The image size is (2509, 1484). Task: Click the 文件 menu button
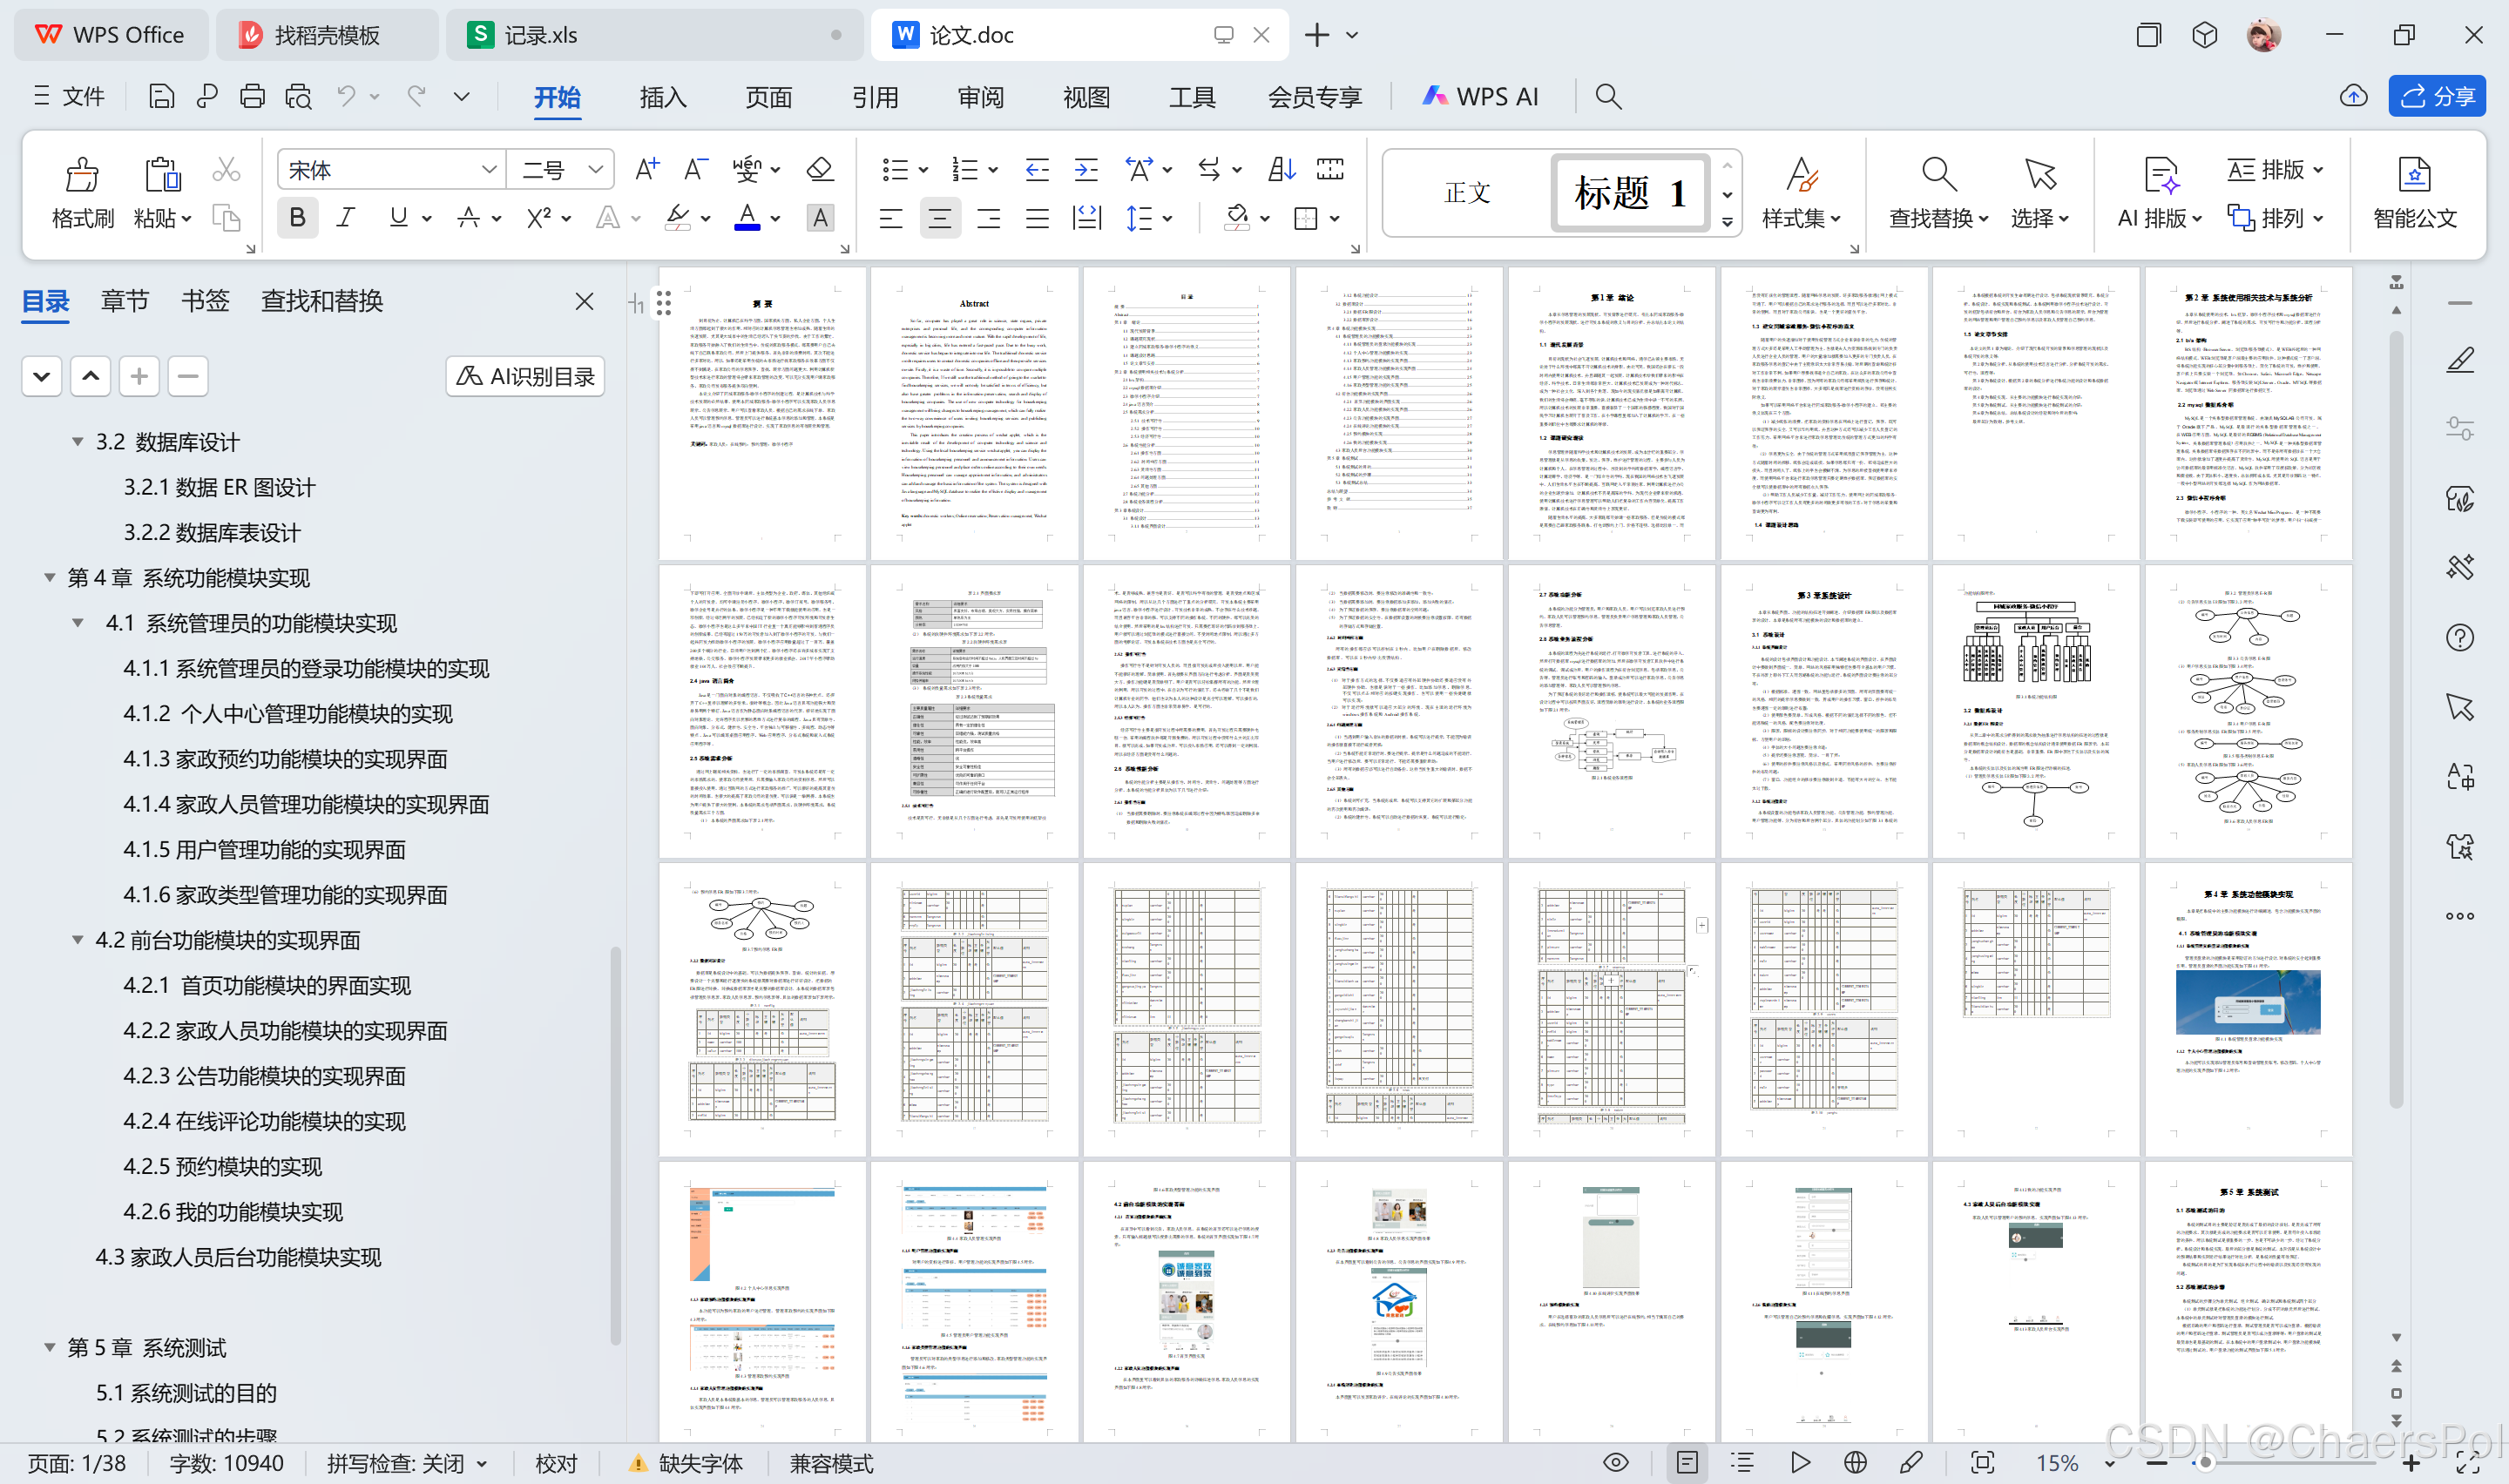click(69, 96)
